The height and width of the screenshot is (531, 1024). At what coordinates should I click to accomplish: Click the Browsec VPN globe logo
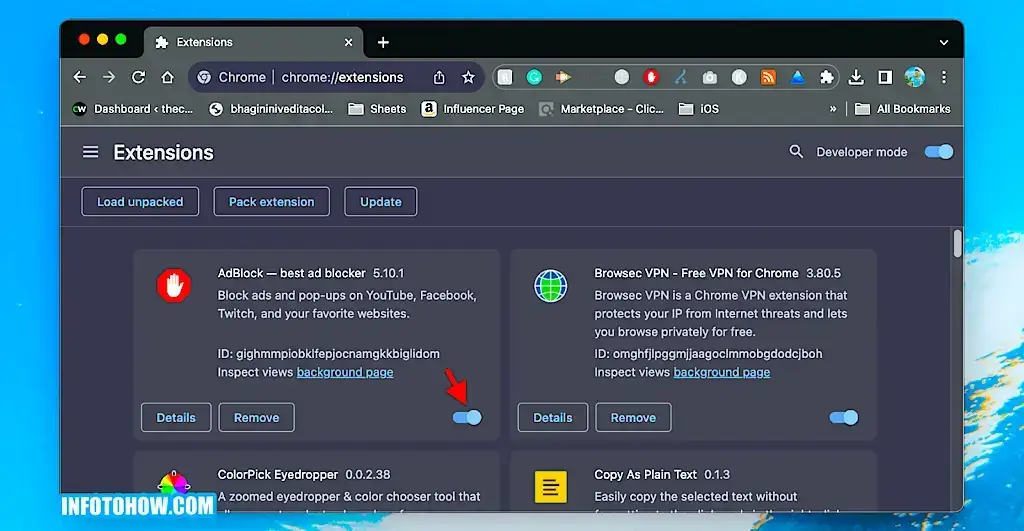551,286
